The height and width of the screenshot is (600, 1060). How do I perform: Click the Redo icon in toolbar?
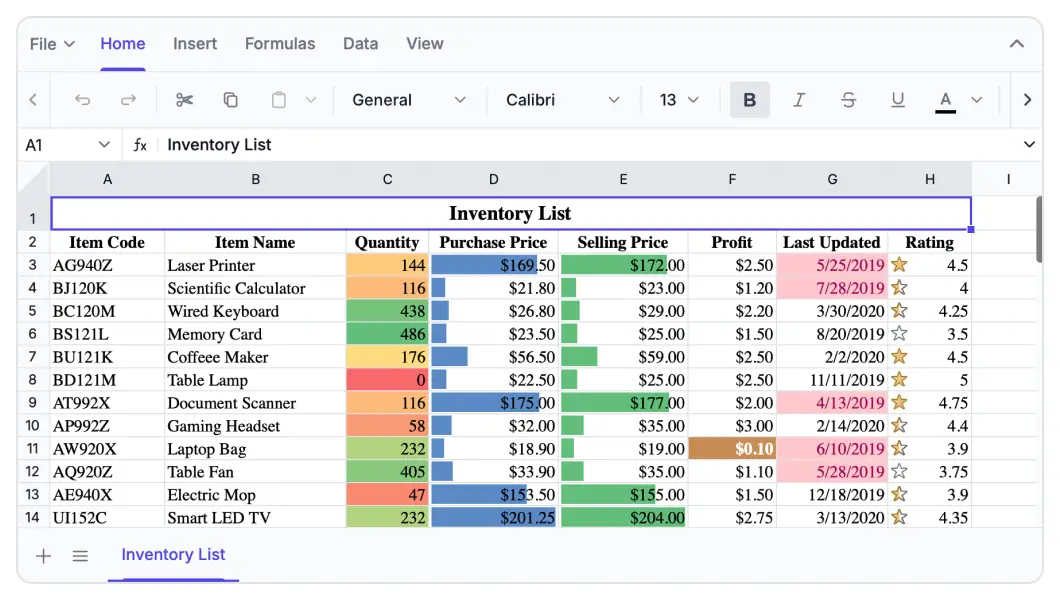tap(129, 100)
